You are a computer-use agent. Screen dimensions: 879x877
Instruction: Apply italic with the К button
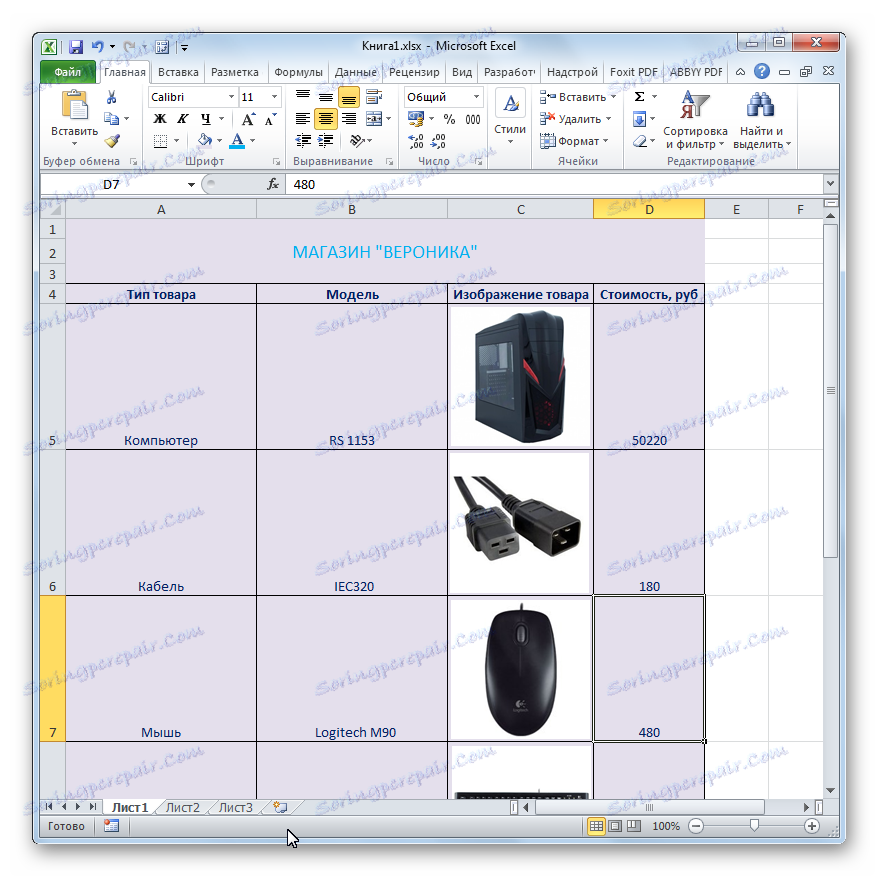183,119
